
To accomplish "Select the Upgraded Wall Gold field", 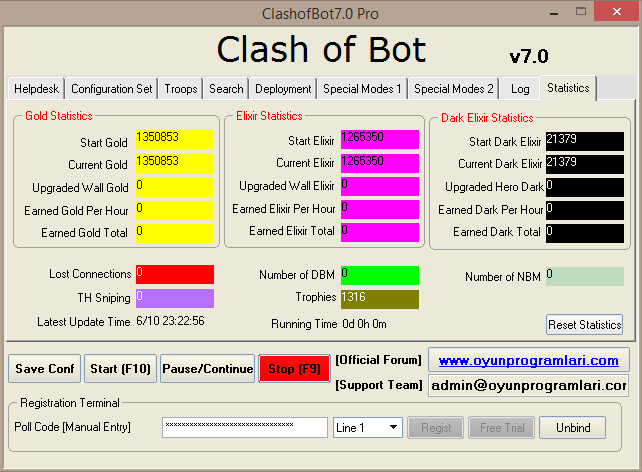I will [x=175, y=187].
